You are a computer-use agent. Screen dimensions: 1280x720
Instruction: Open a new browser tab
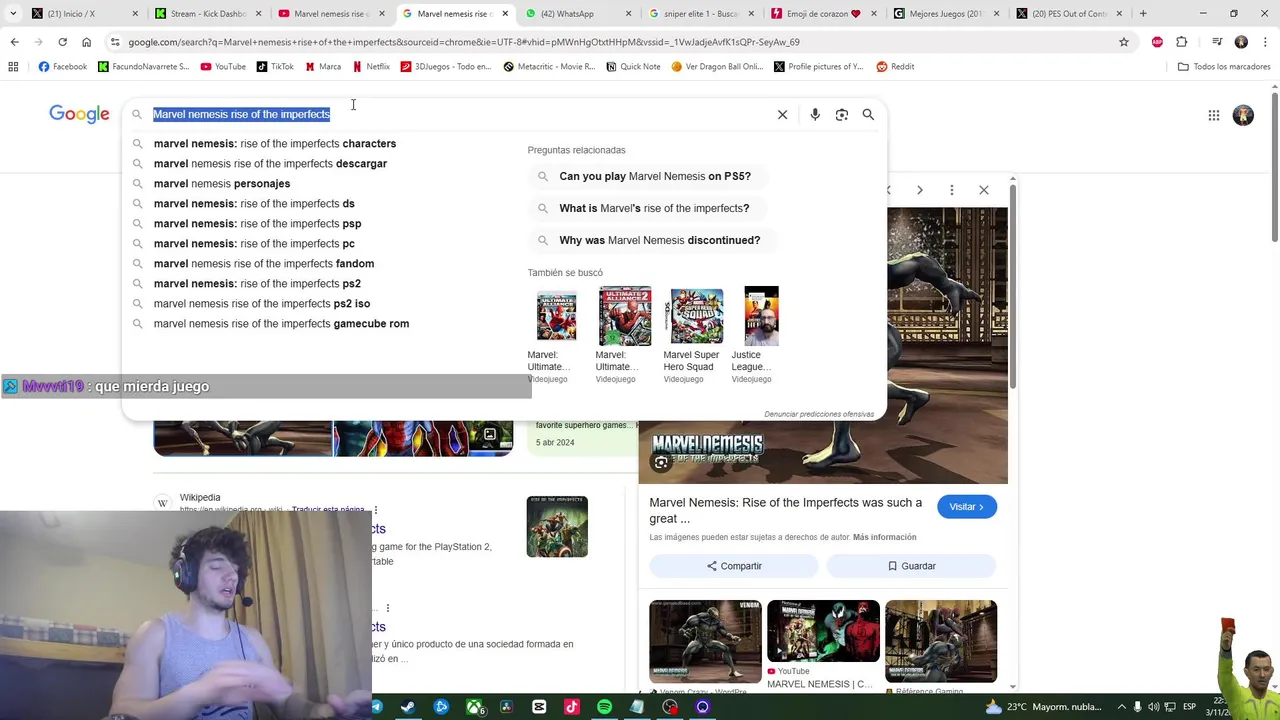tap(1143, 14)
